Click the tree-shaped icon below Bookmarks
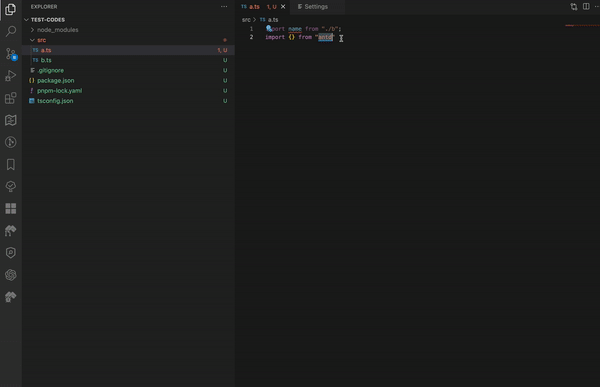The image size is (600, 387). click(11, 186)
